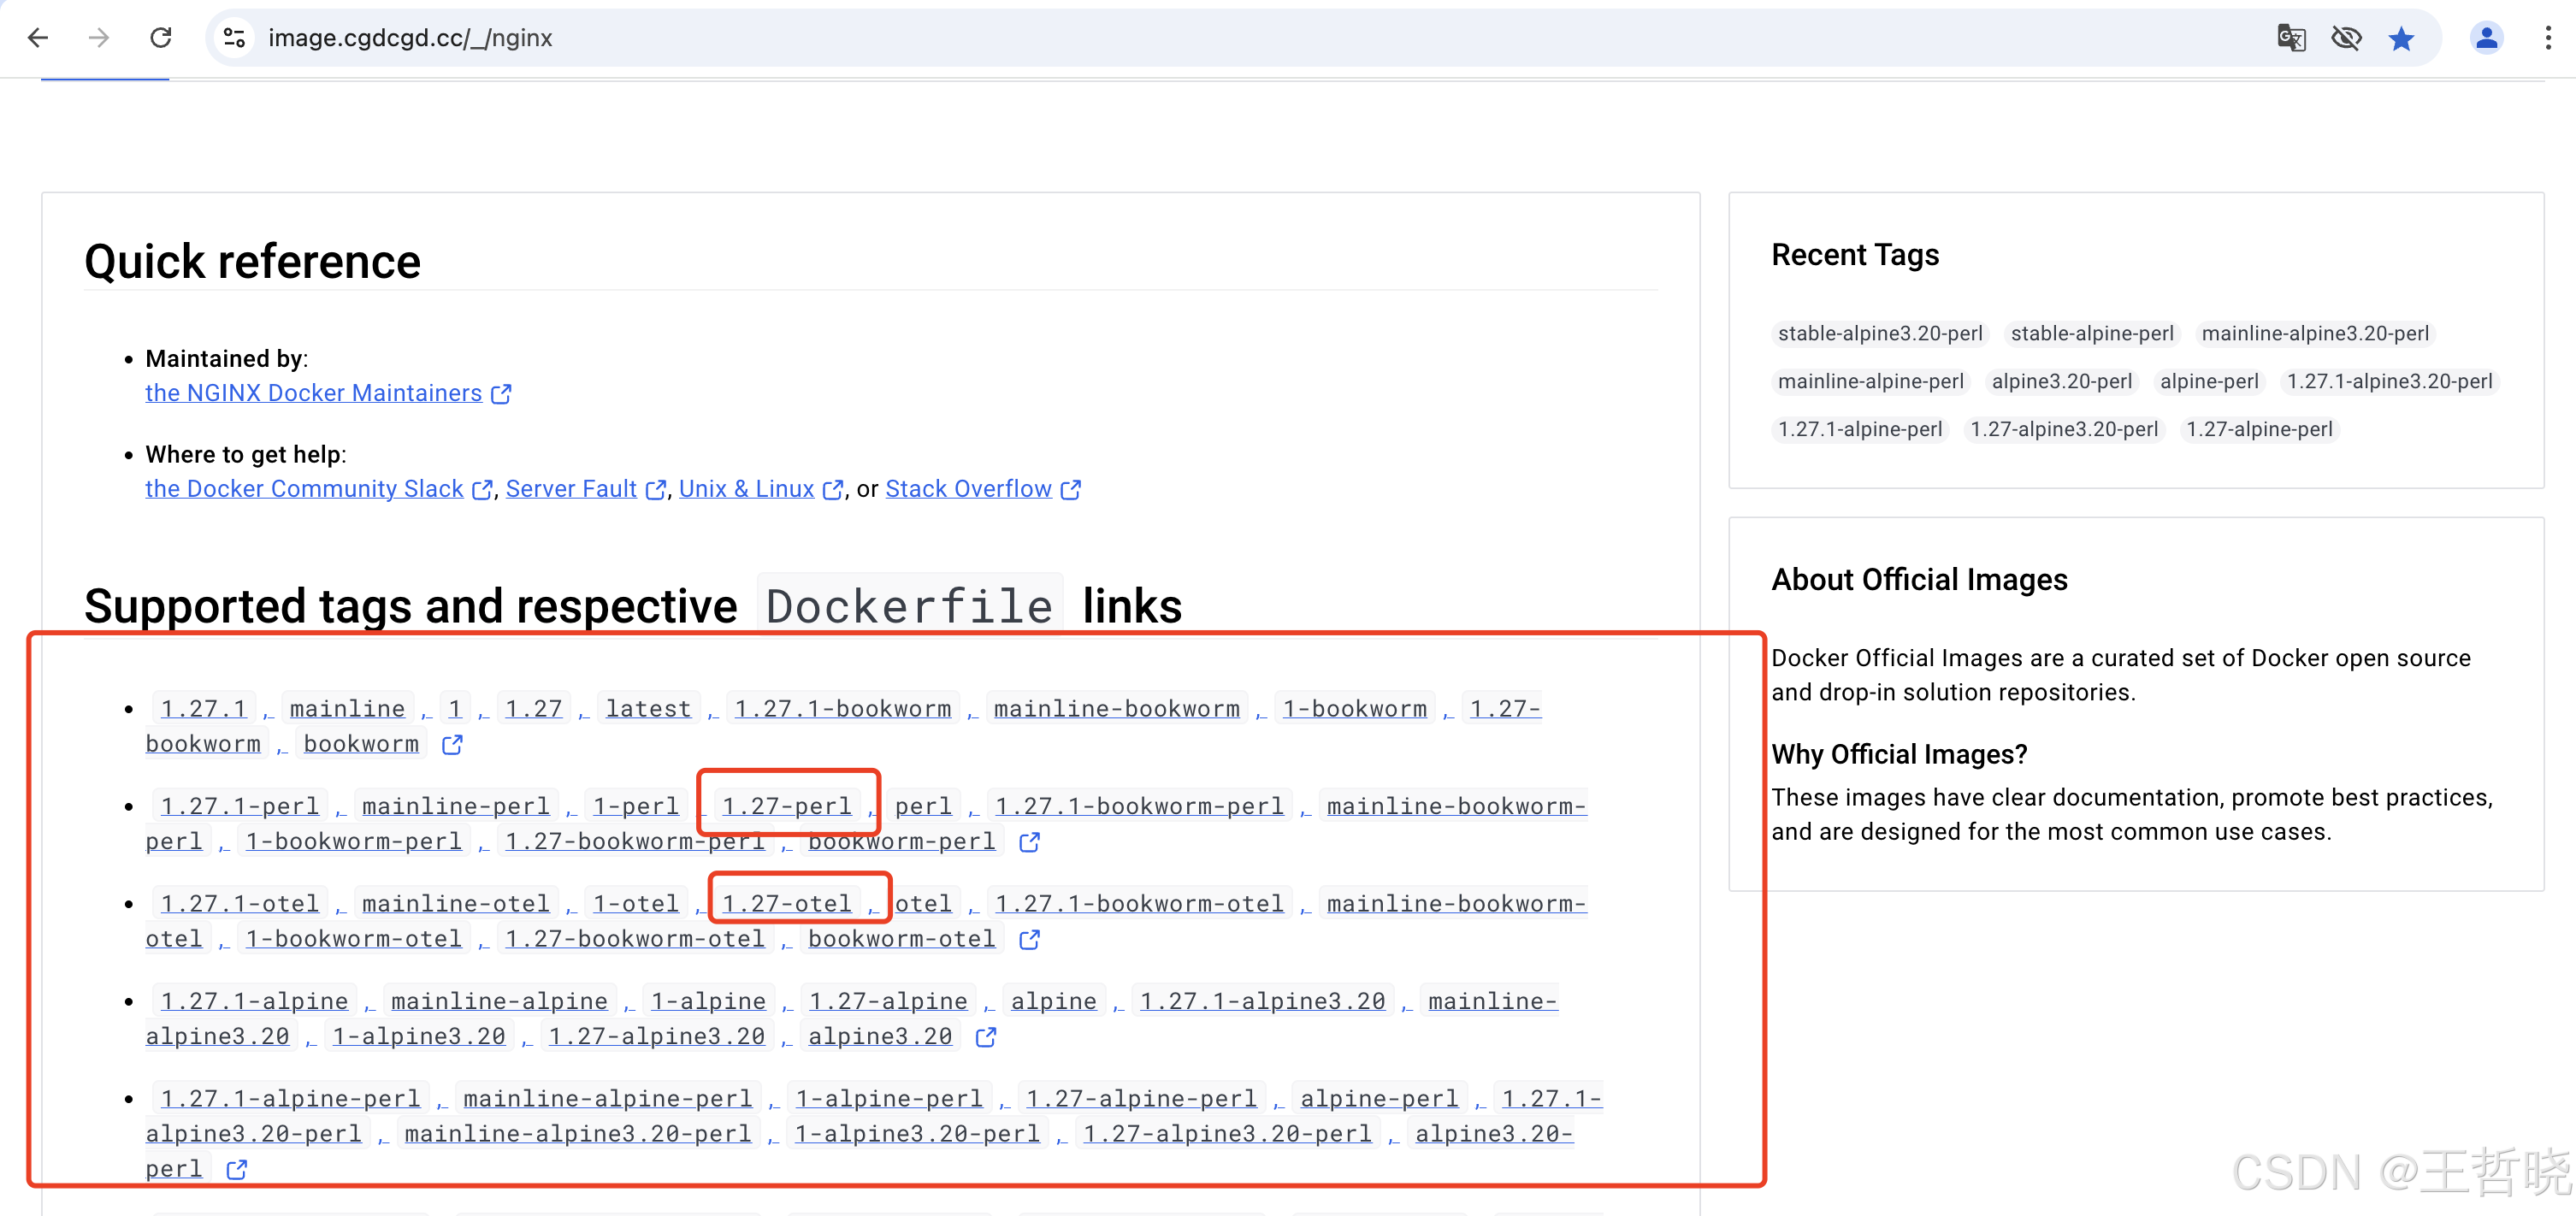
Task: Open the 1.27-bookworm-otel tag link
Action: click(635, 938)
